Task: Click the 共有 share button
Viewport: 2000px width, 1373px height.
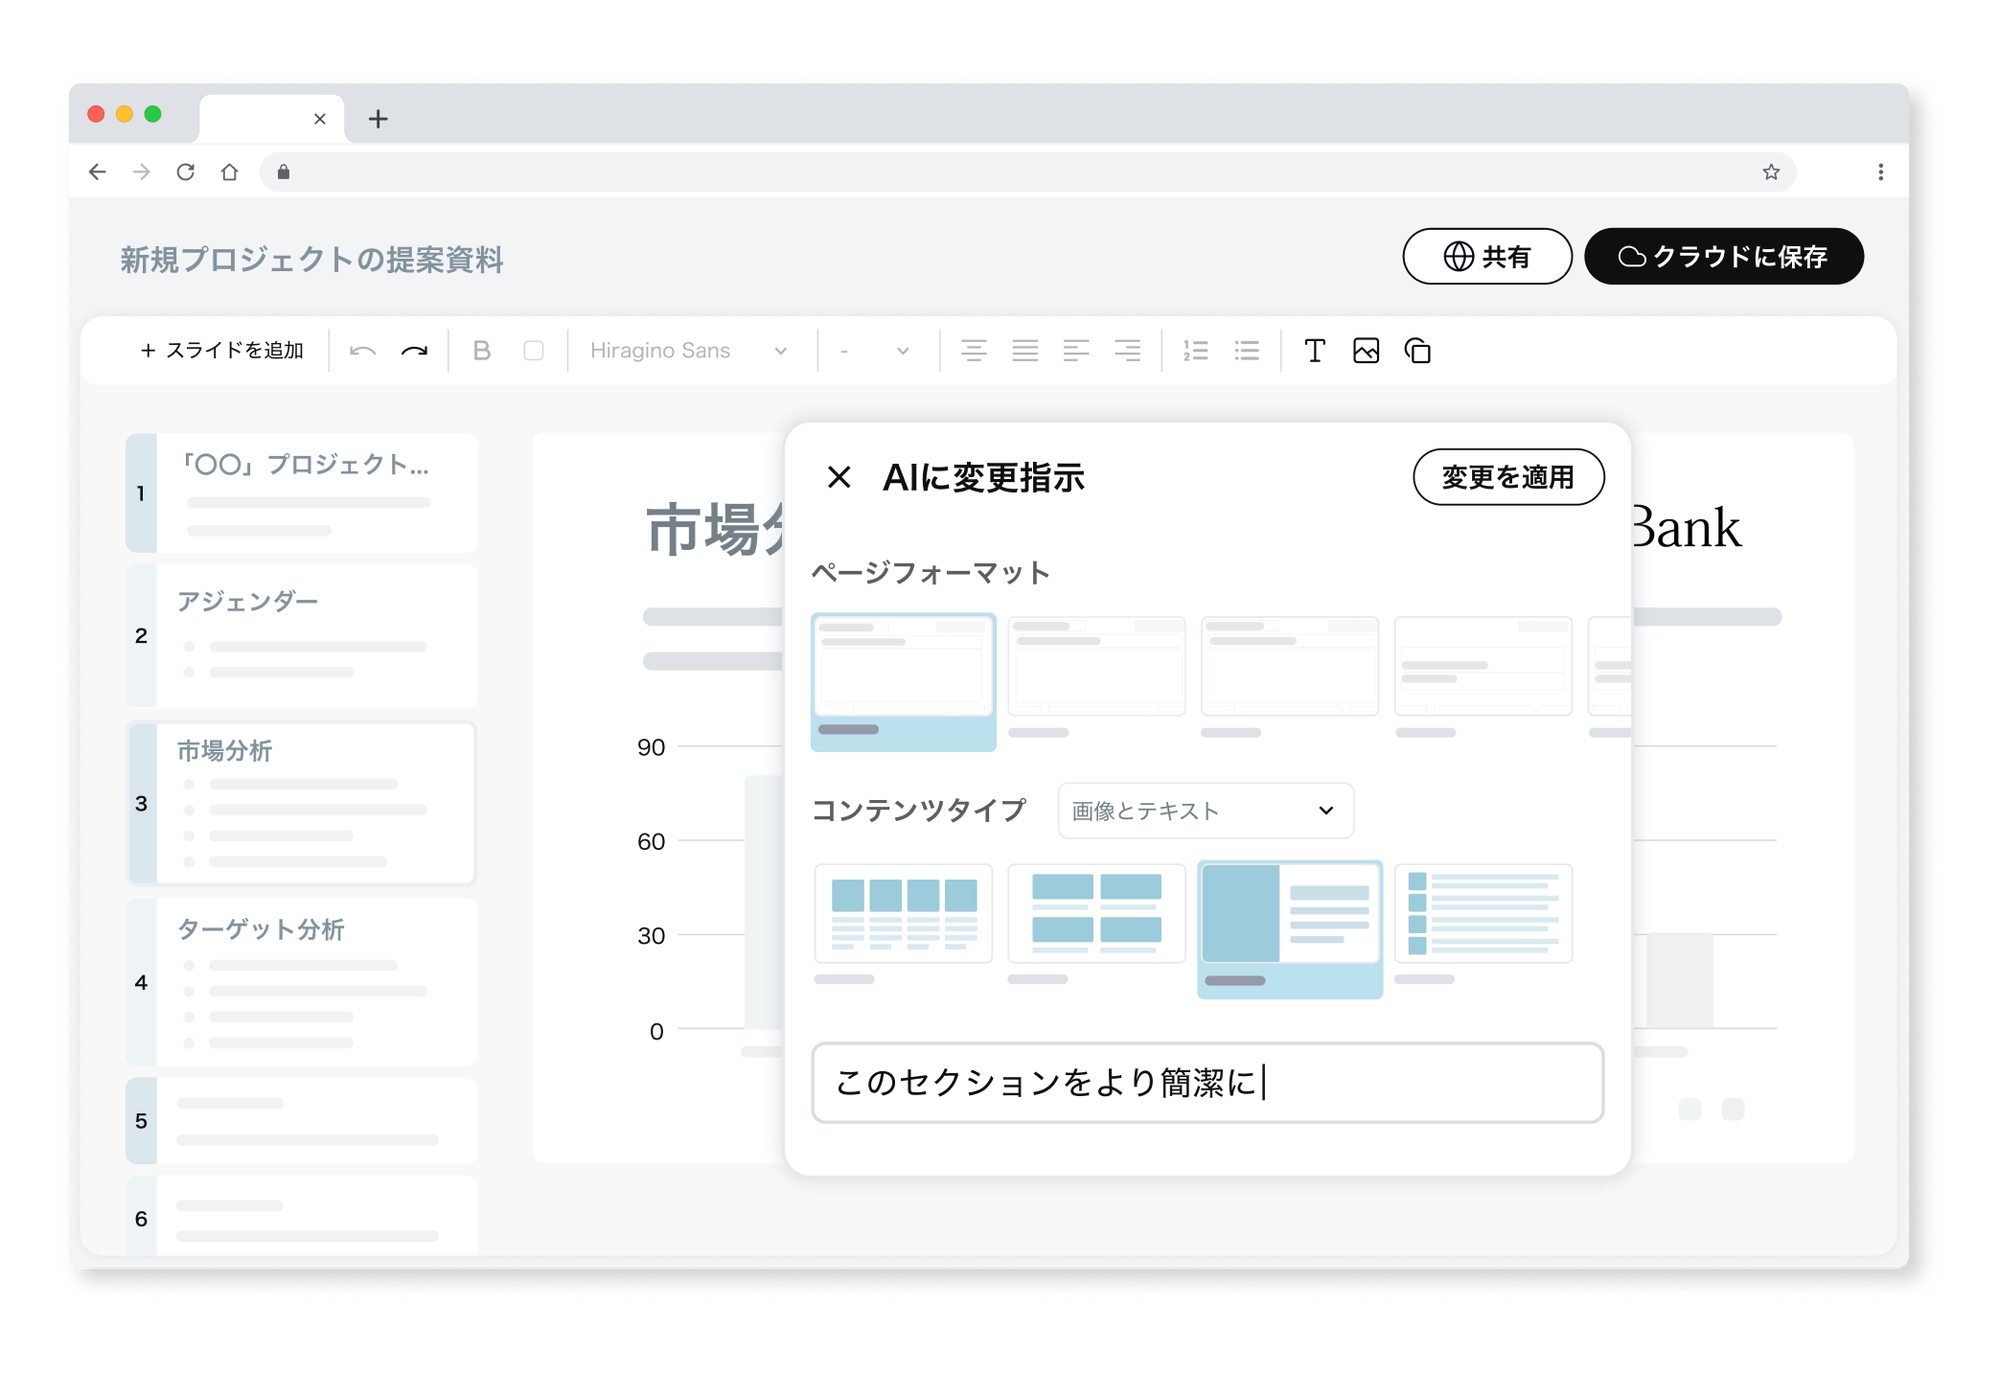Action: (1487, 256)
